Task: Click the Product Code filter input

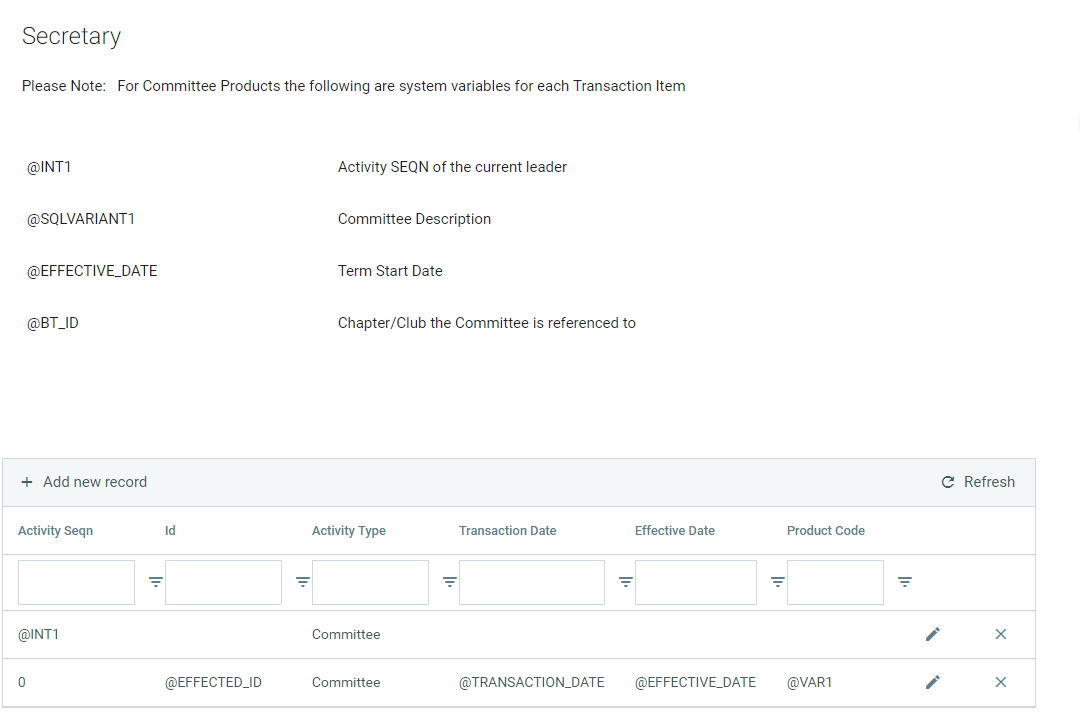Action: click(835, 582)
